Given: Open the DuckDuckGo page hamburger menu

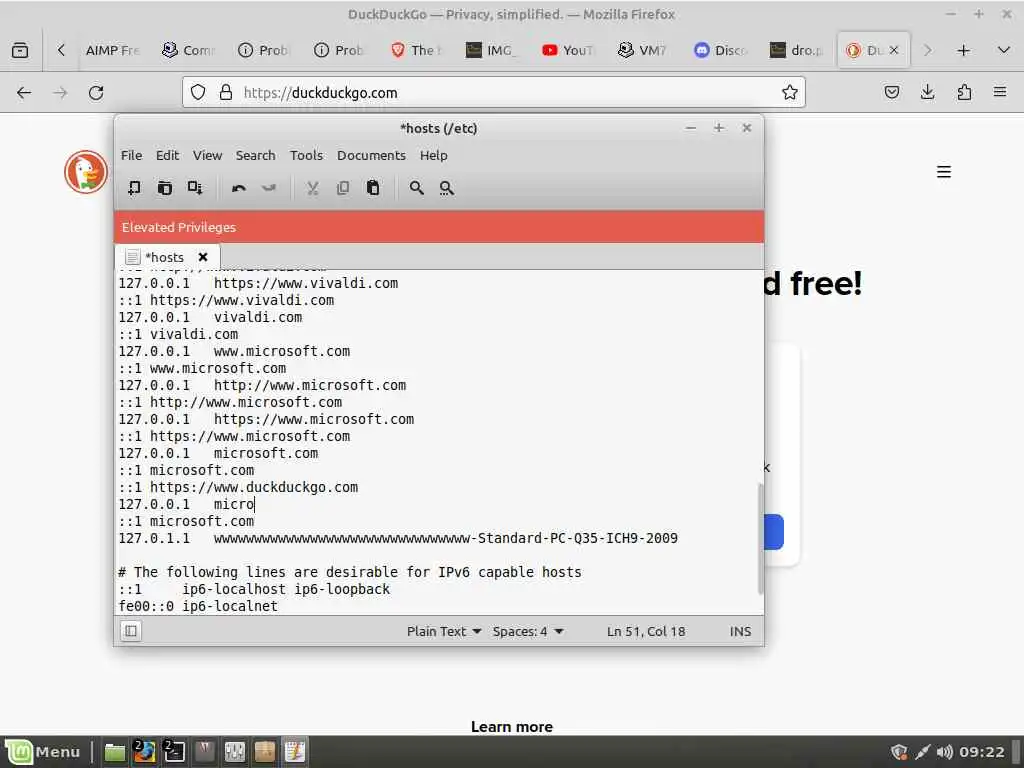Looking at the screenshot, I should pyautogui.click(x=944, y=172).
